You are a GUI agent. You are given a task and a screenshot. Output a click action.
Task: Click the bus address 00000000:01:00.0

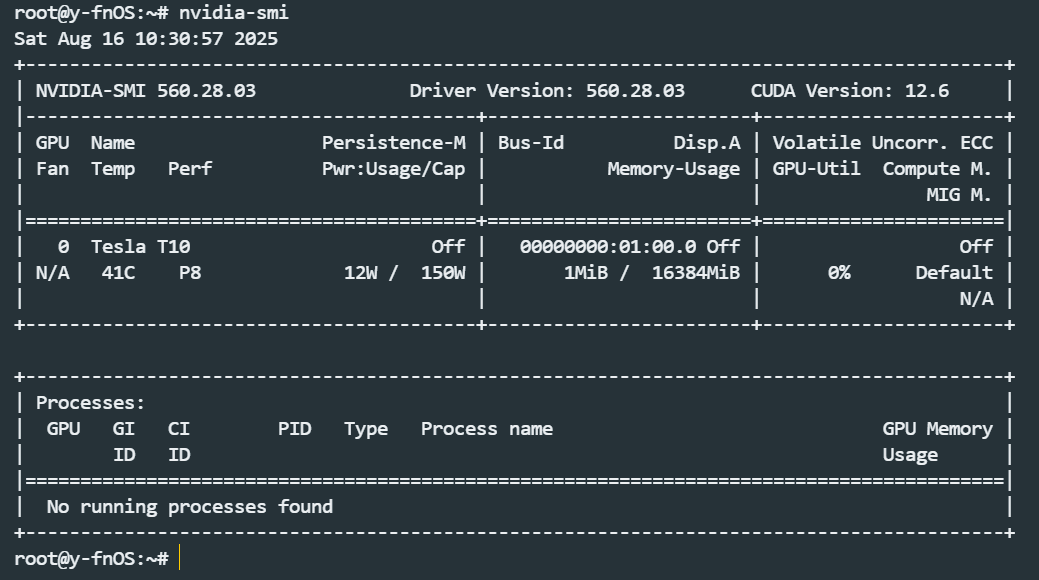[x=608, y=246]
